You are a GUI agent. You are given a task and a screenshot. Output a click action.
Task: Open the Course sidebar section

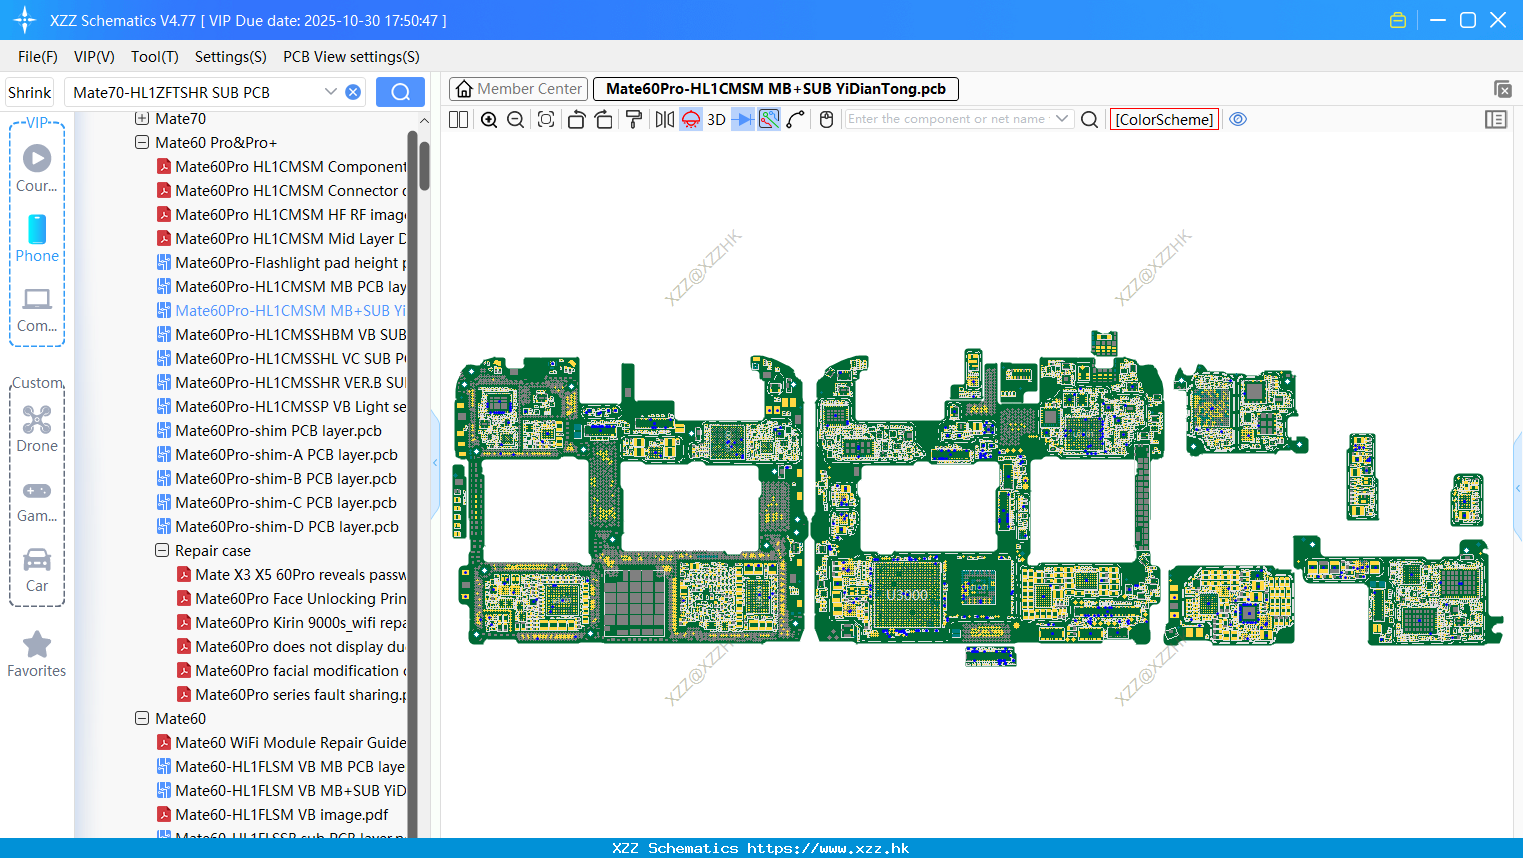[x=37, y=168]
